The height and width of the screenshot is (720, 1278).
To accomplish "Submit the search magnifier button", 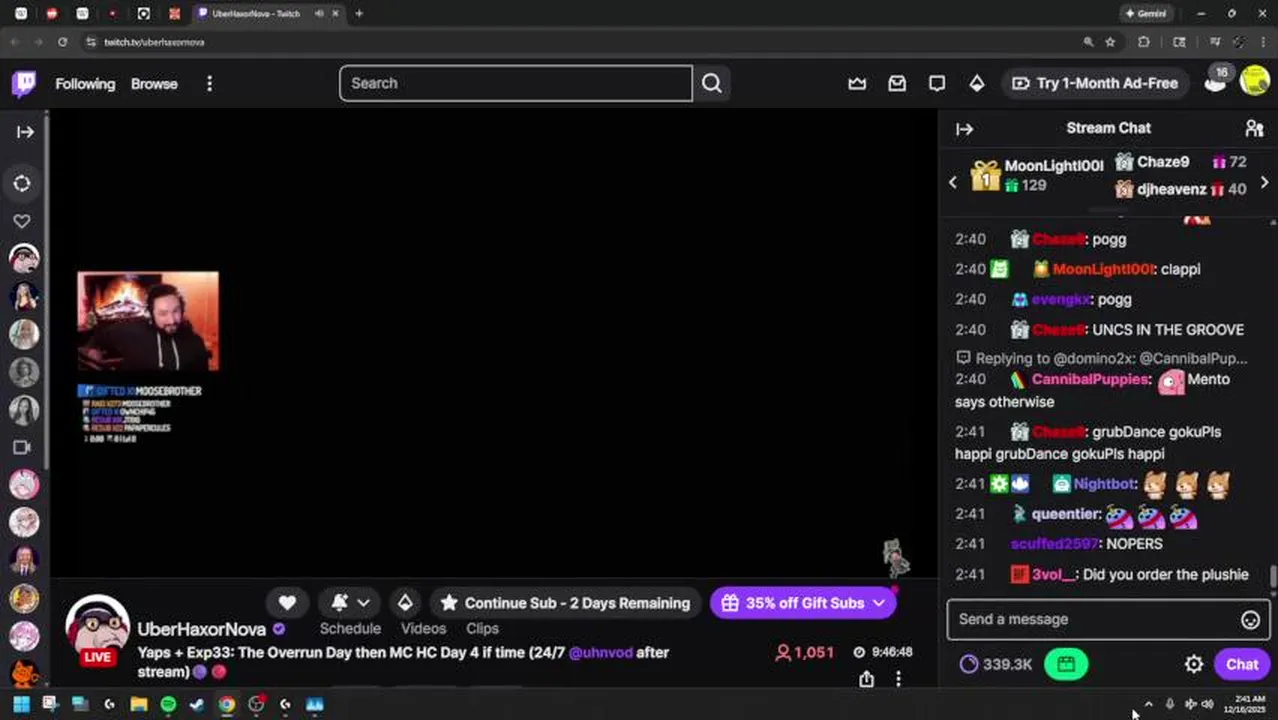I will tap(711, 83).
